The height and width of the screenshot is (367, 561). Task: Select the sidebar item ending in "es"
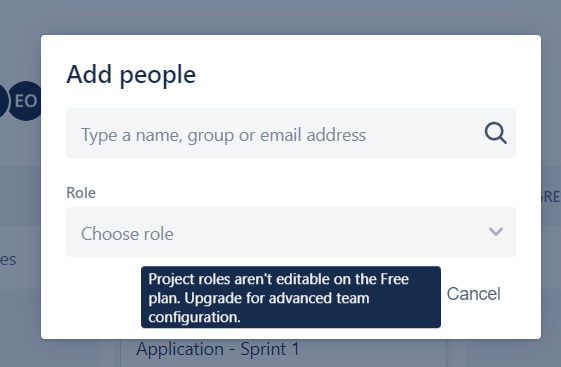[x=8, y=259]
